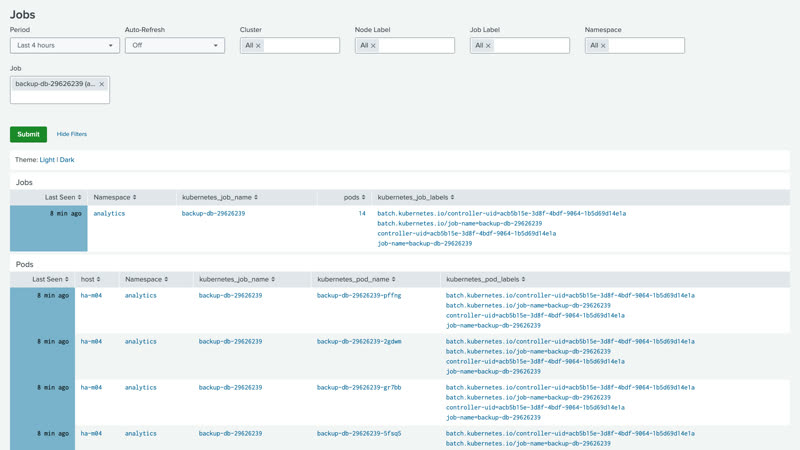Click pod name backup-db-29626239-2gdwm

click(359, 342)
